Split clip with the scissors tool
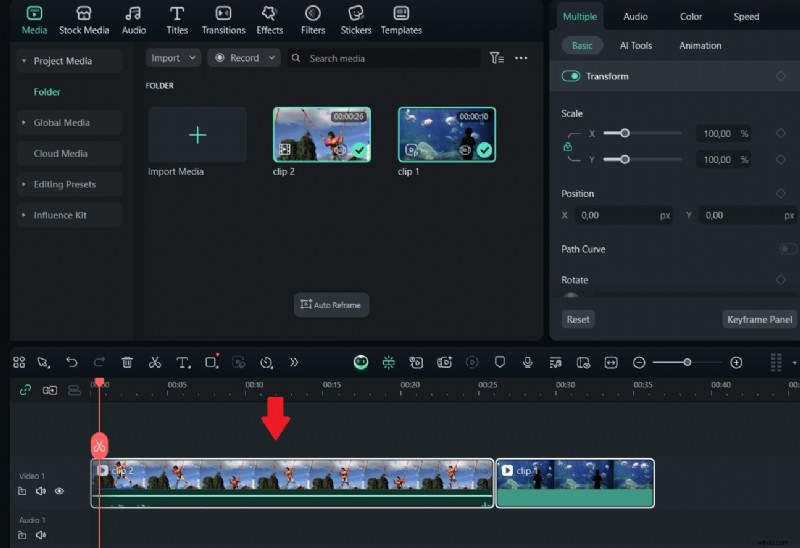This screenshot has width=800, height=548. (155, 362)
